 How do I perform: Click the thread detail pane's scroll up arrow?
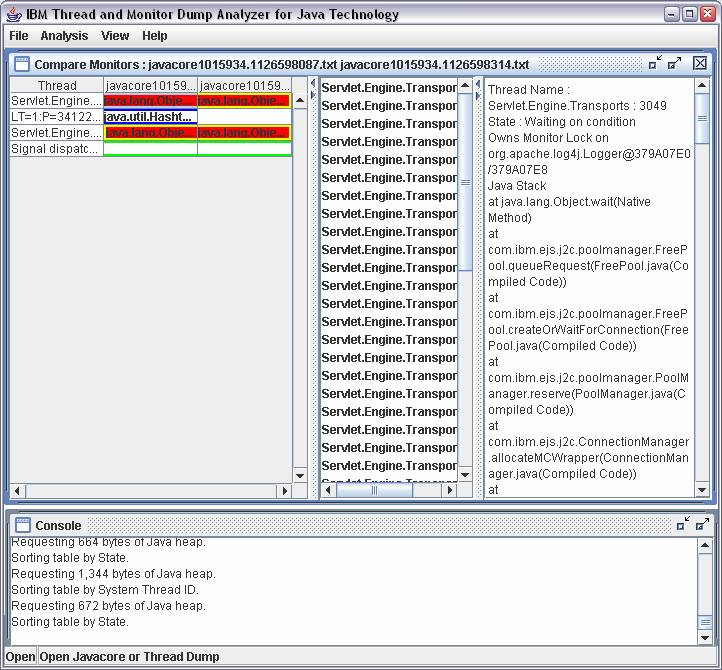pyautogui.click(x=702, y=86)
